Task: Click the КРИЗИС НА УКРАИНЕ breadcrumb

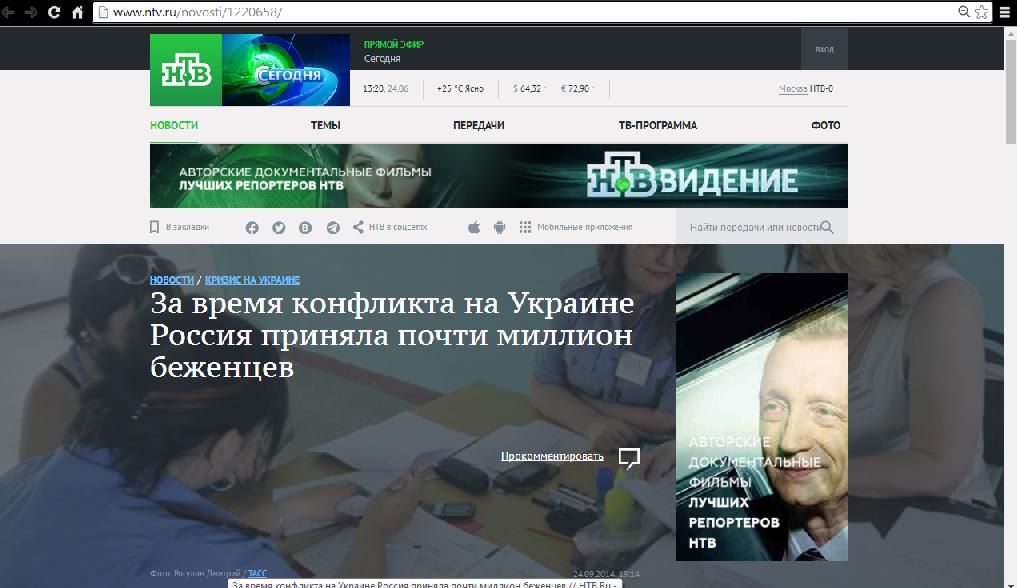Action: [x=252, y=280]
